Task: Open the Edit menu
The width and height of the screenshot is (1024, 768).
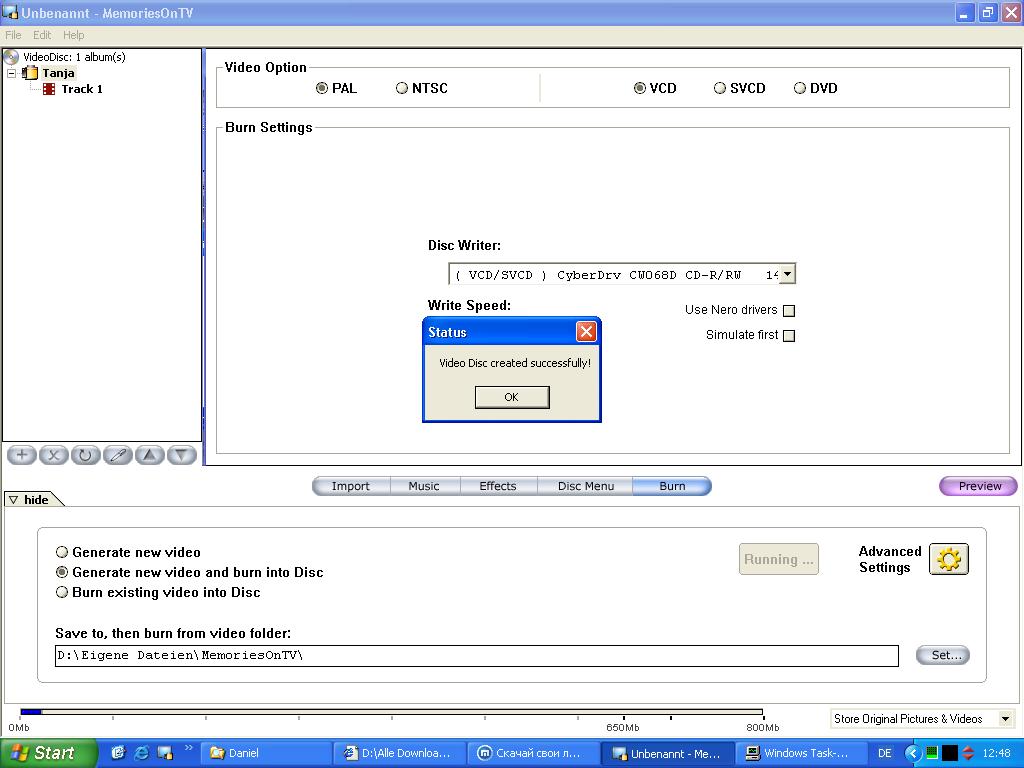Action: click(x=42, y=35)
